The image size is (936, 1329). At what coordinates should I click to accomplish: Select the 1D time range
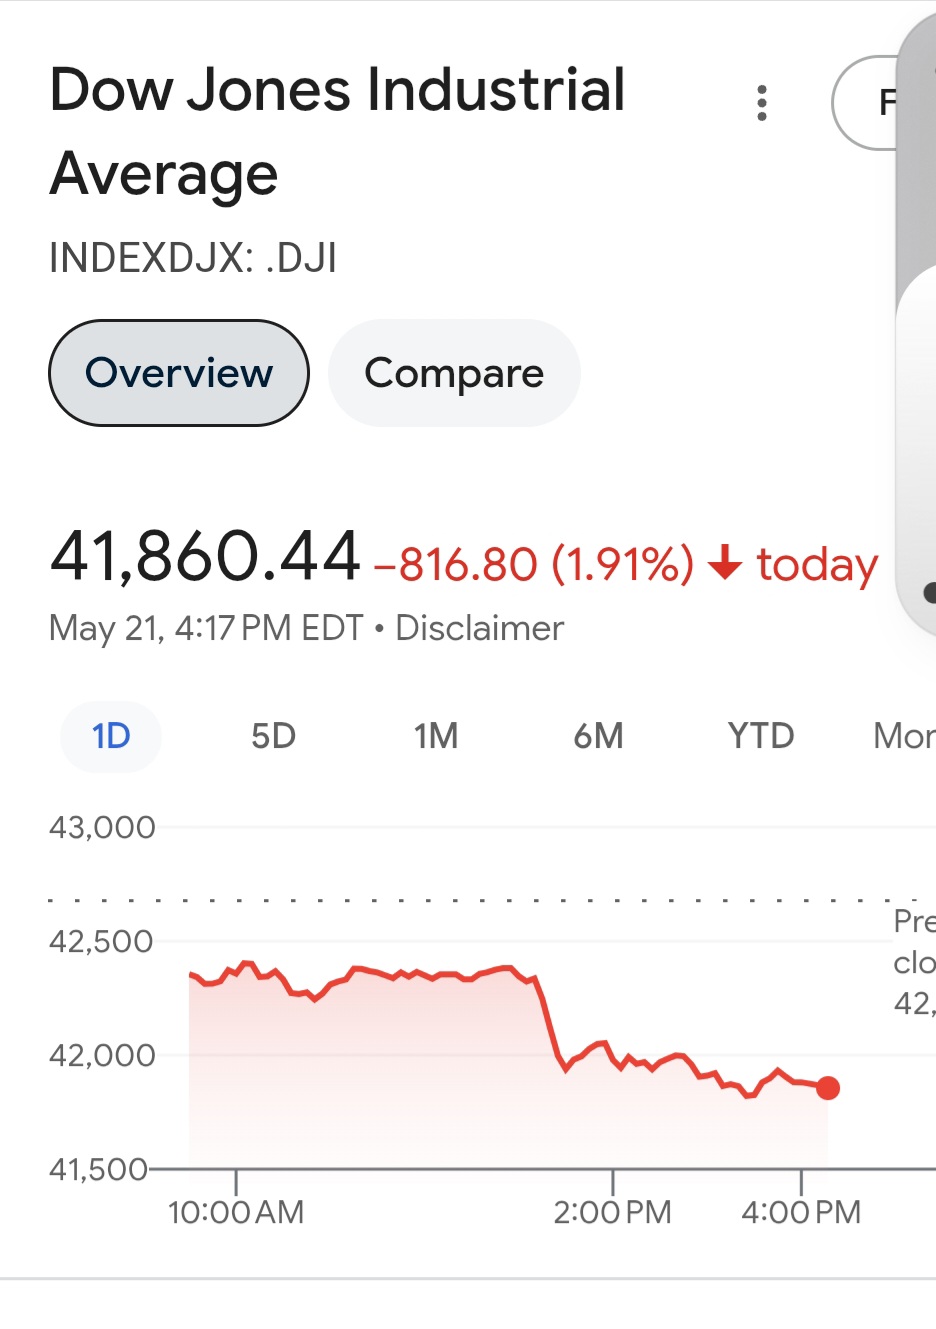point(111,737)
